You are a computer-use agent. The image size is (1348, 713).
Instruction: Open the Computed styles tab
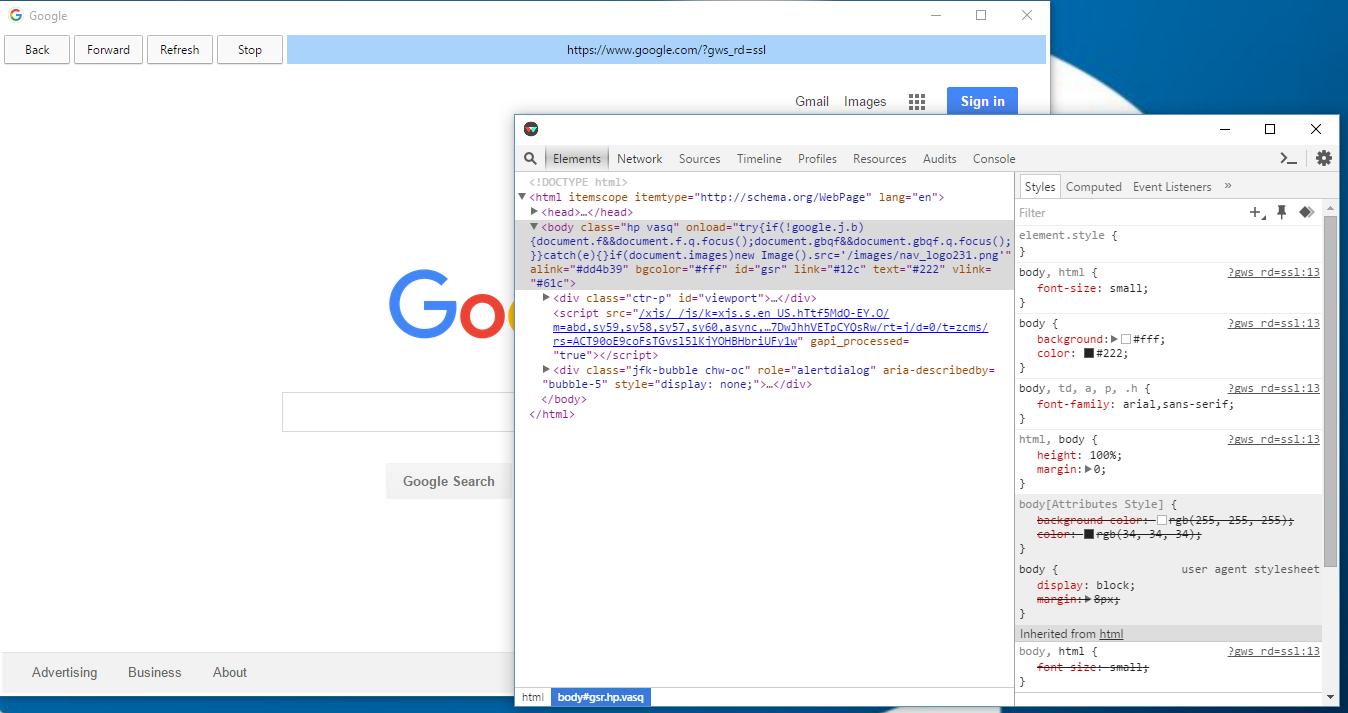point(1093,187)
